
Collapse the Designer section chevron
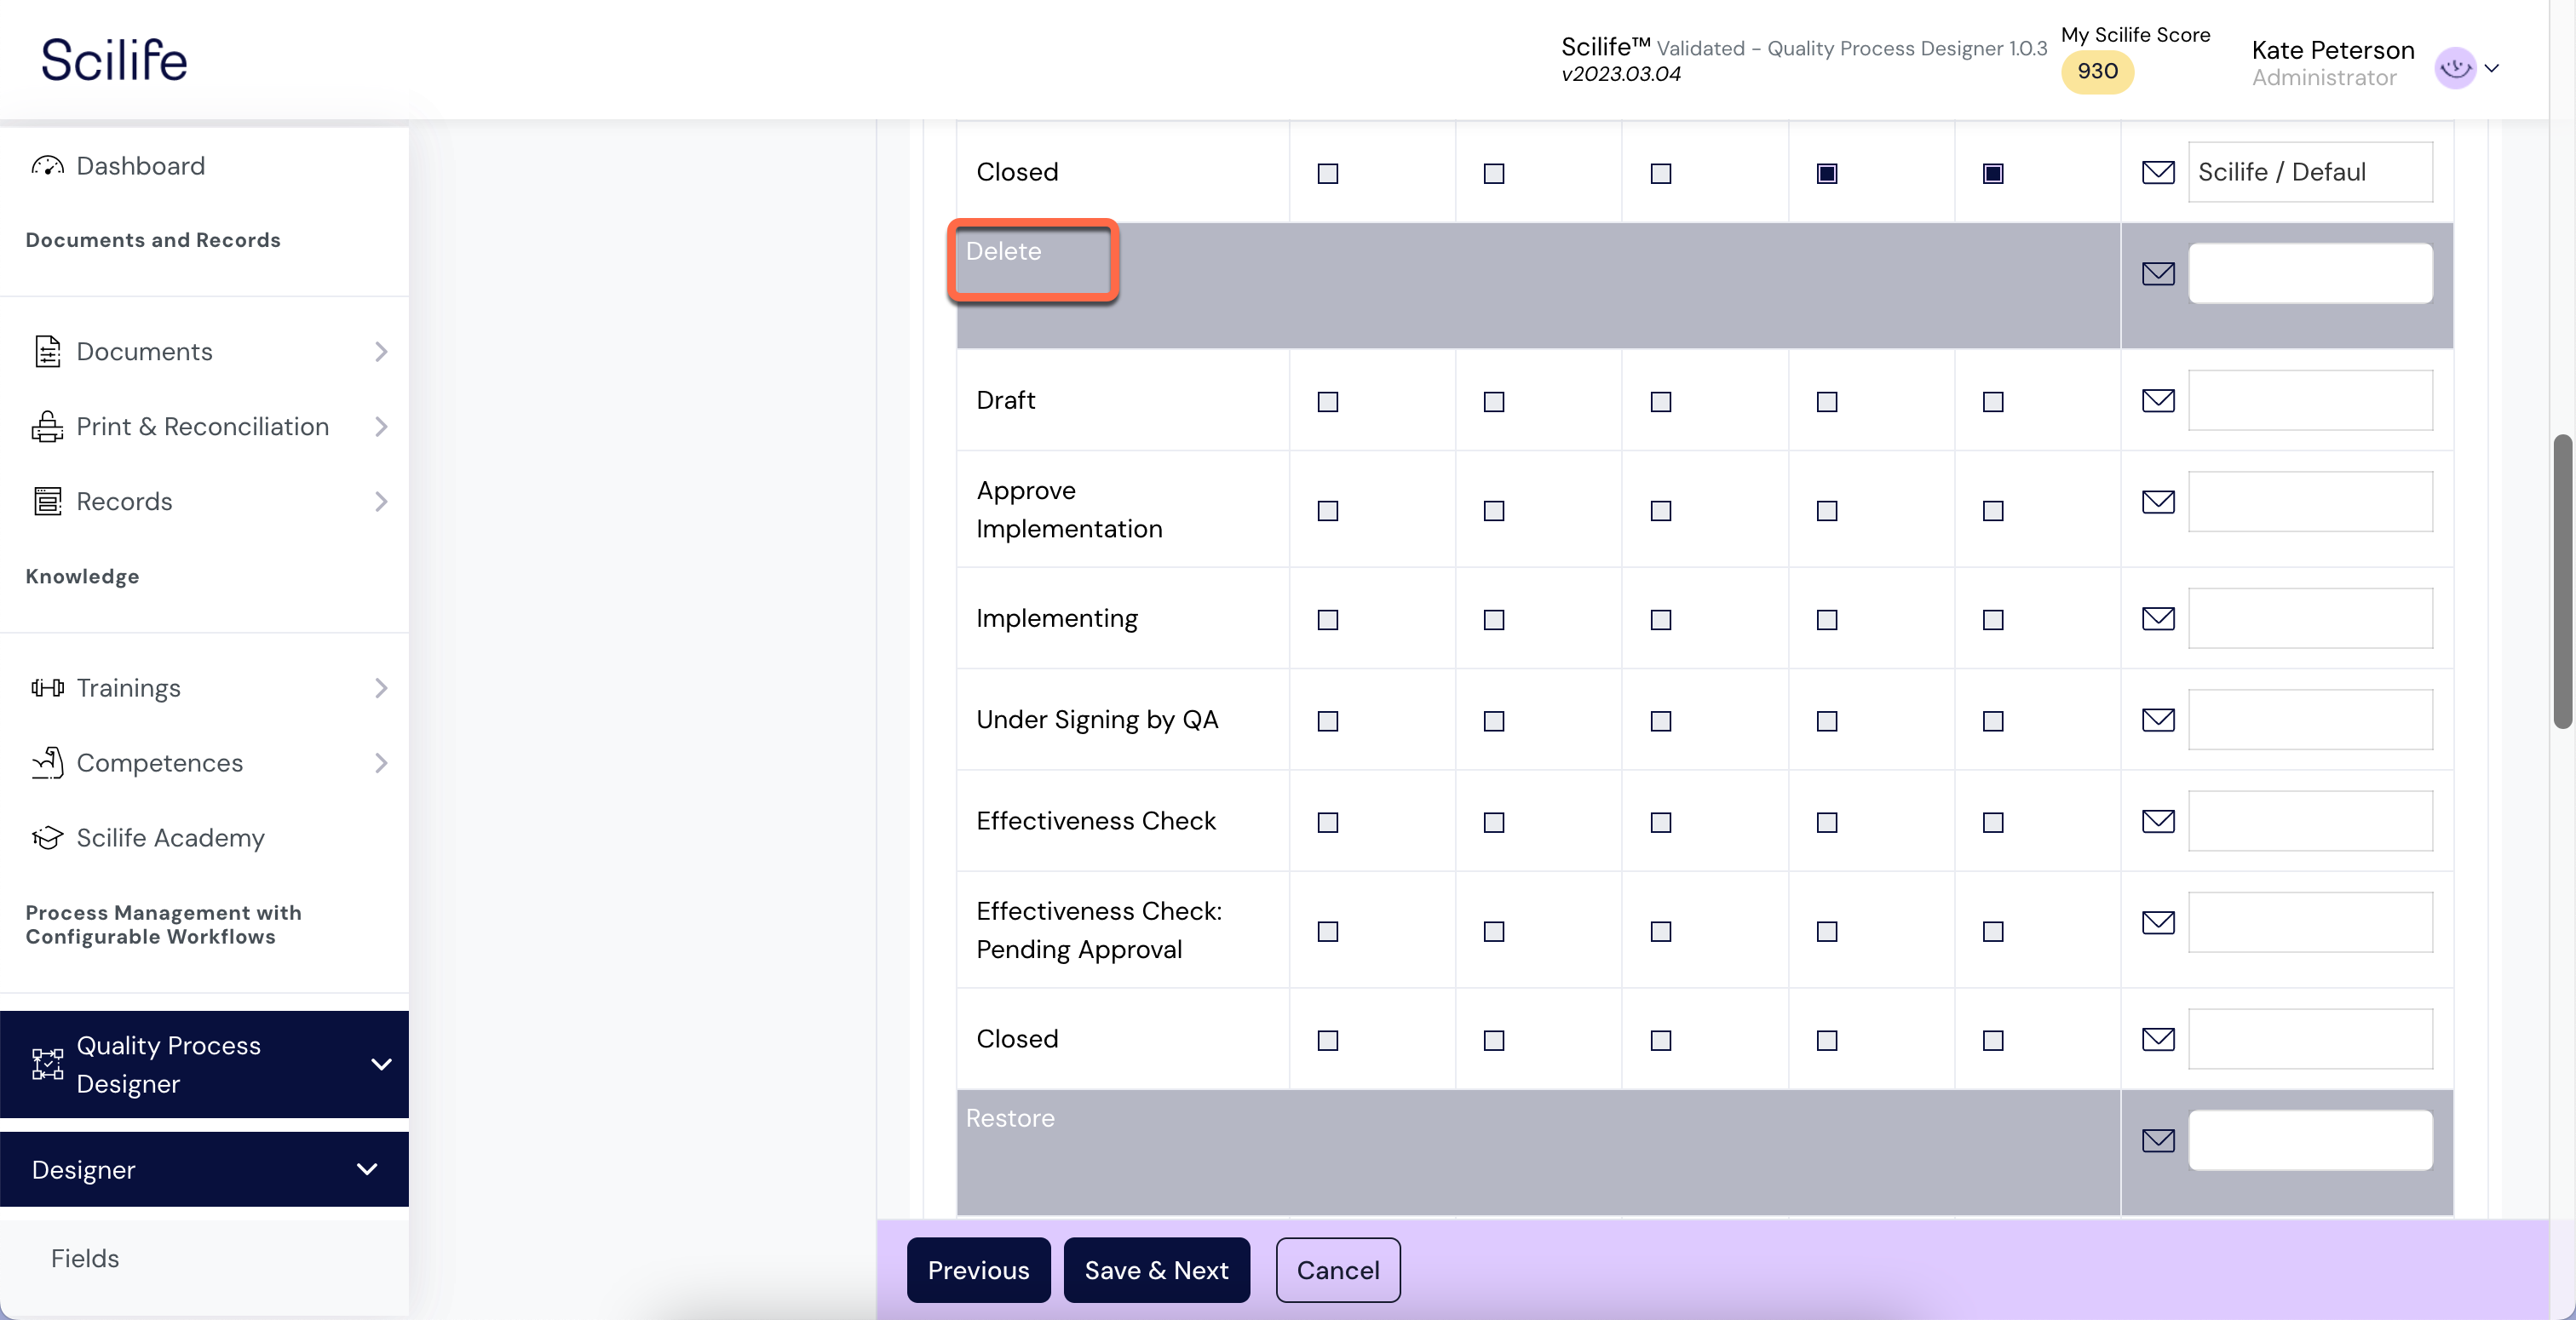tap(367, 1169)
